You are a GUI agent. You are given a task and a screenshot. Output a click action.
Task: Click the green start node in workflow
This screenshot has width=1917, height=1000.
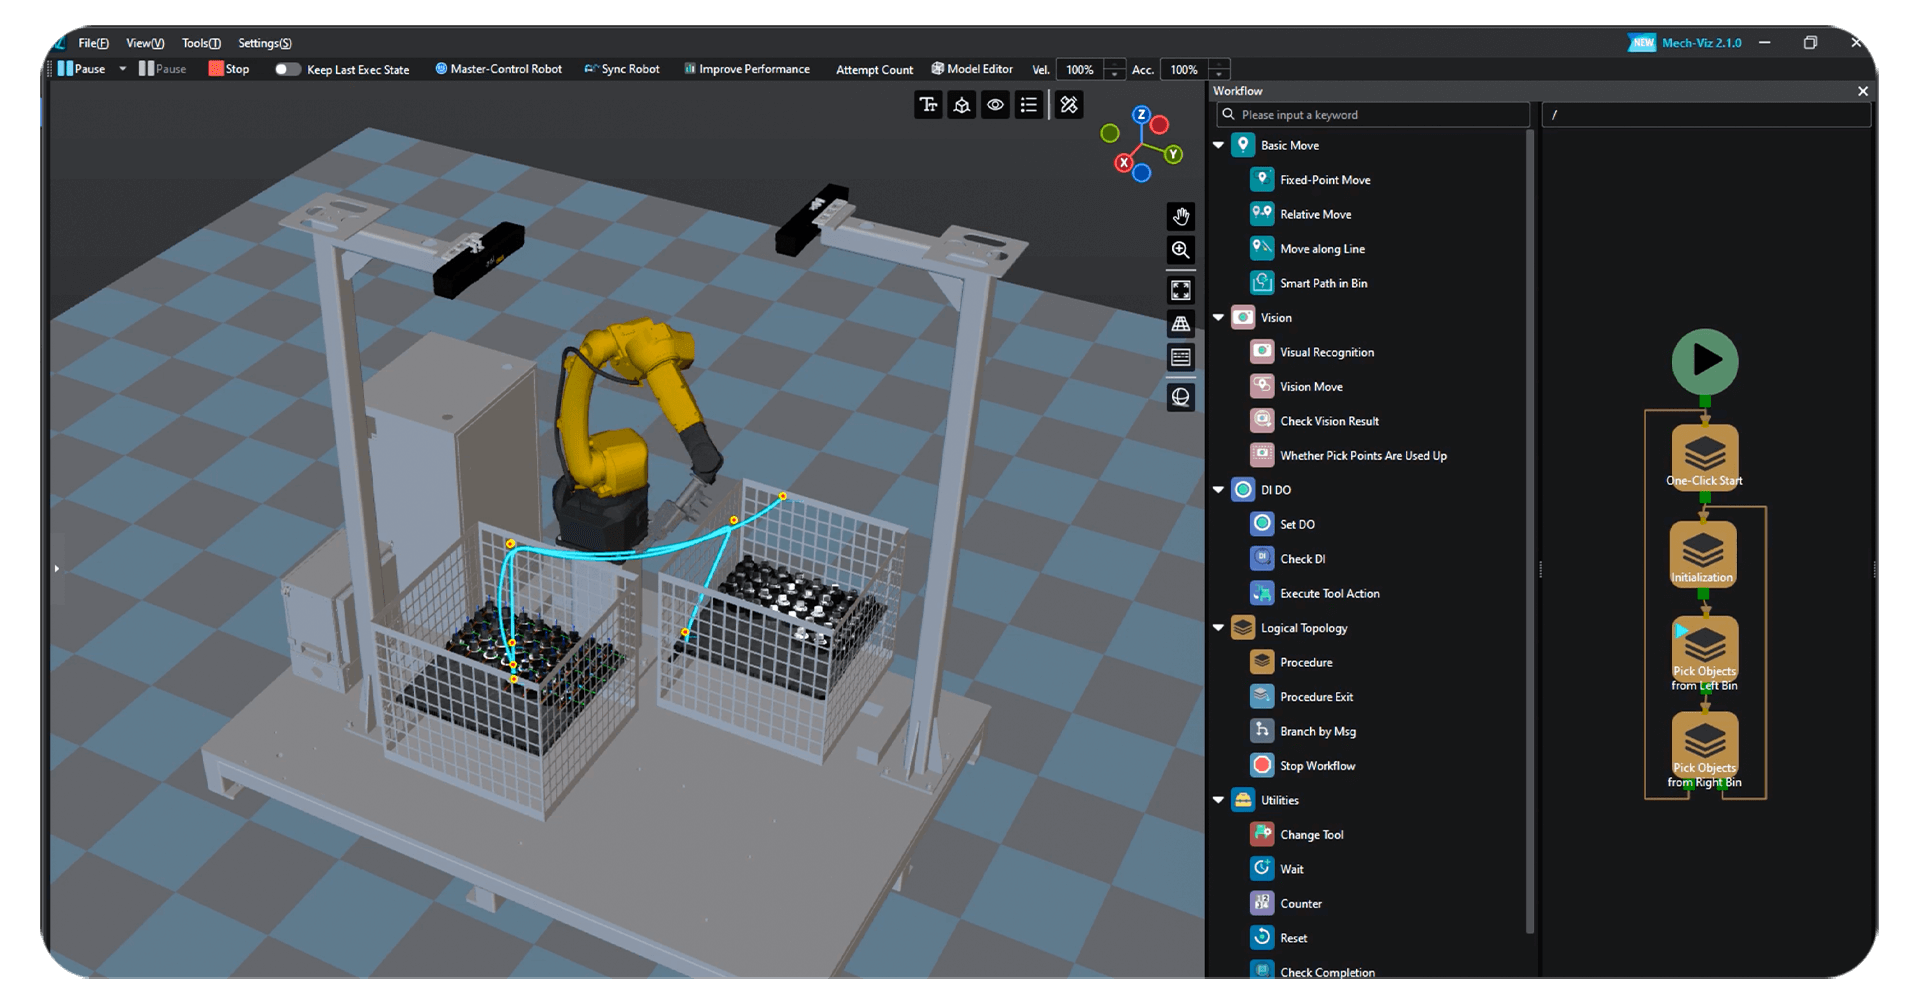1704,361
